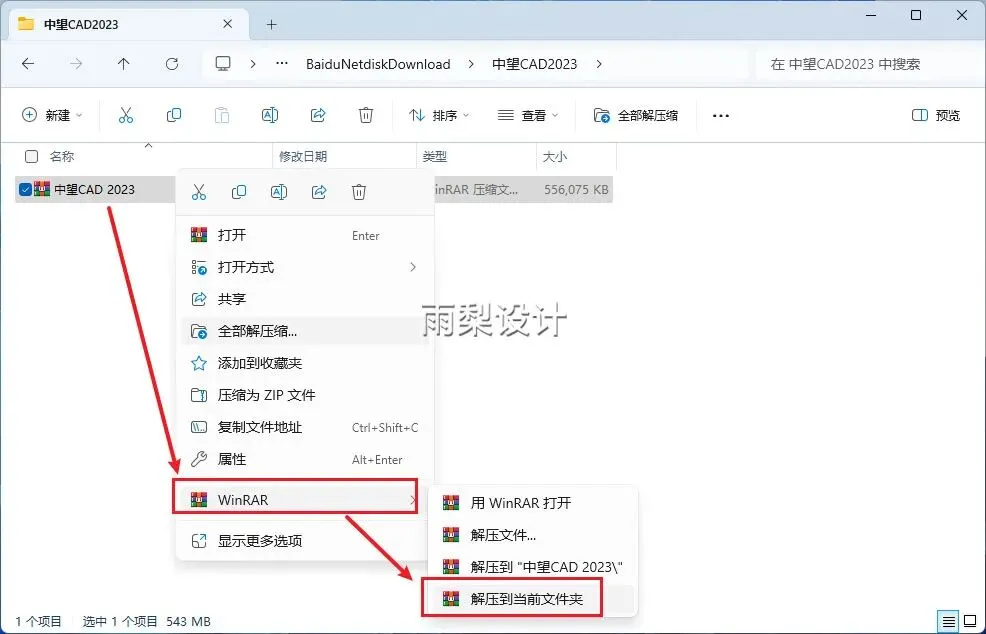
Task: Switch to large icons view in the status bar
Action: (970, 621)
